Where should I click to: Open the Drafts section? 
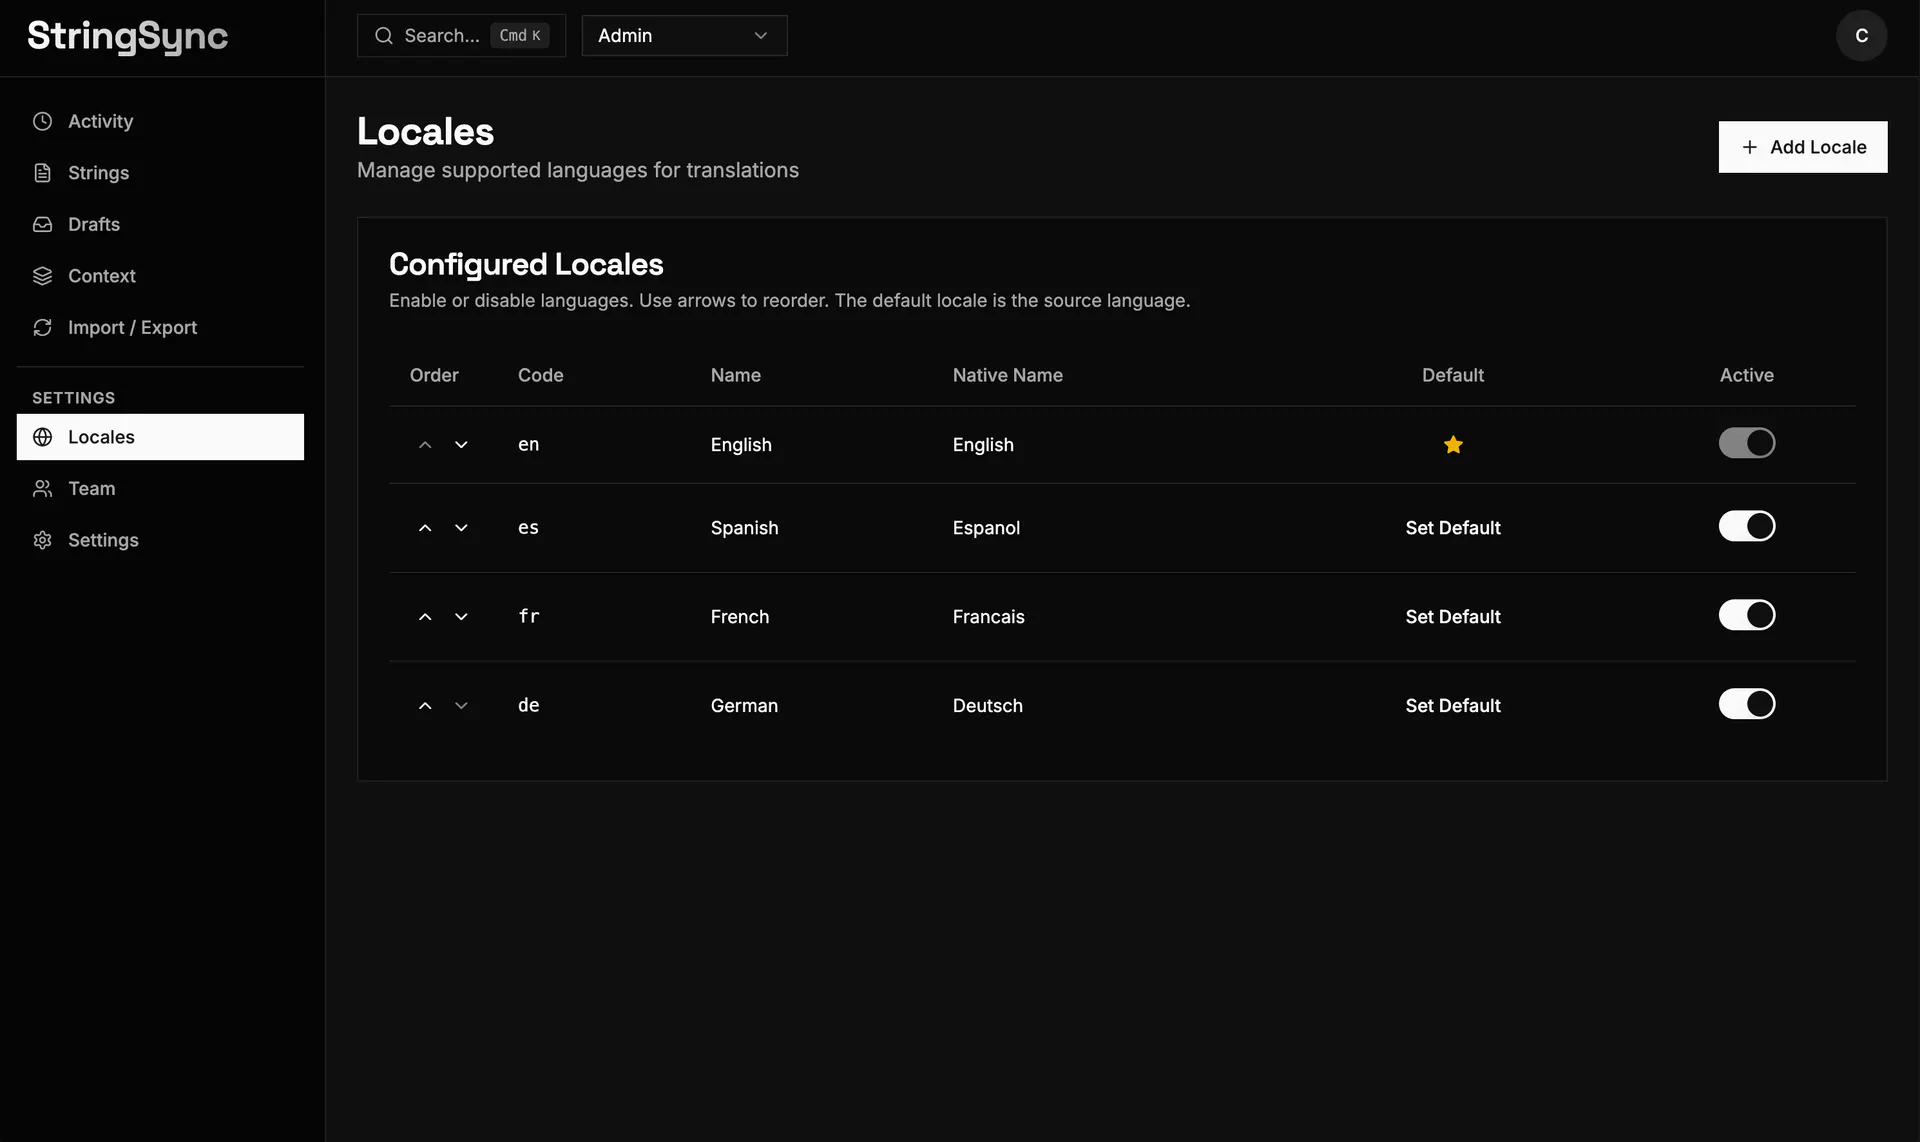[160, 224]
